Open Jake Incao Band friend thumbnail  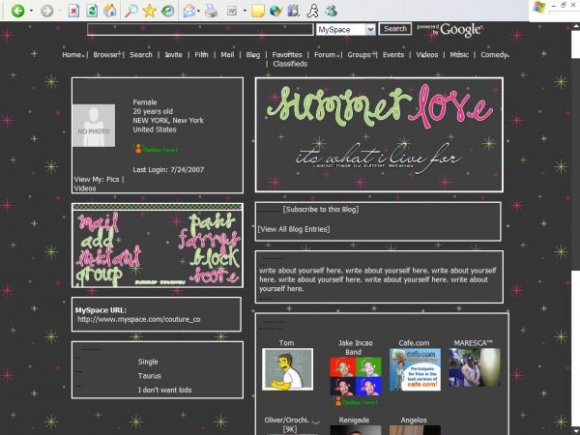coord(355,377)
